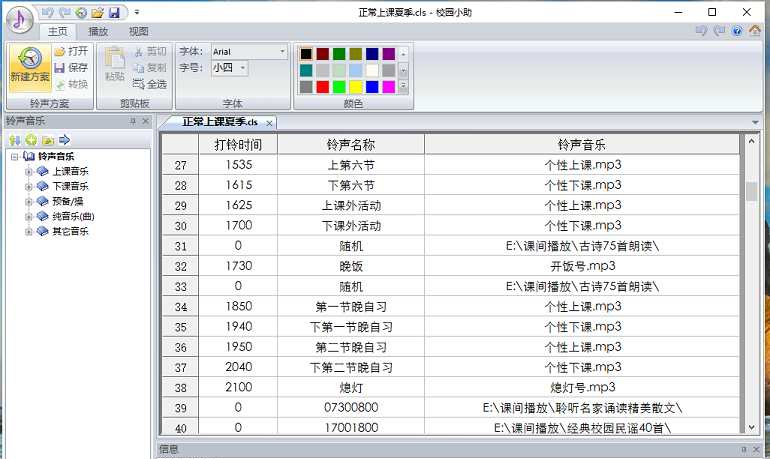Click the folder icon in 铃声音乐 toolbar
This screenshot has width=770, height=459.
point(48,140)
